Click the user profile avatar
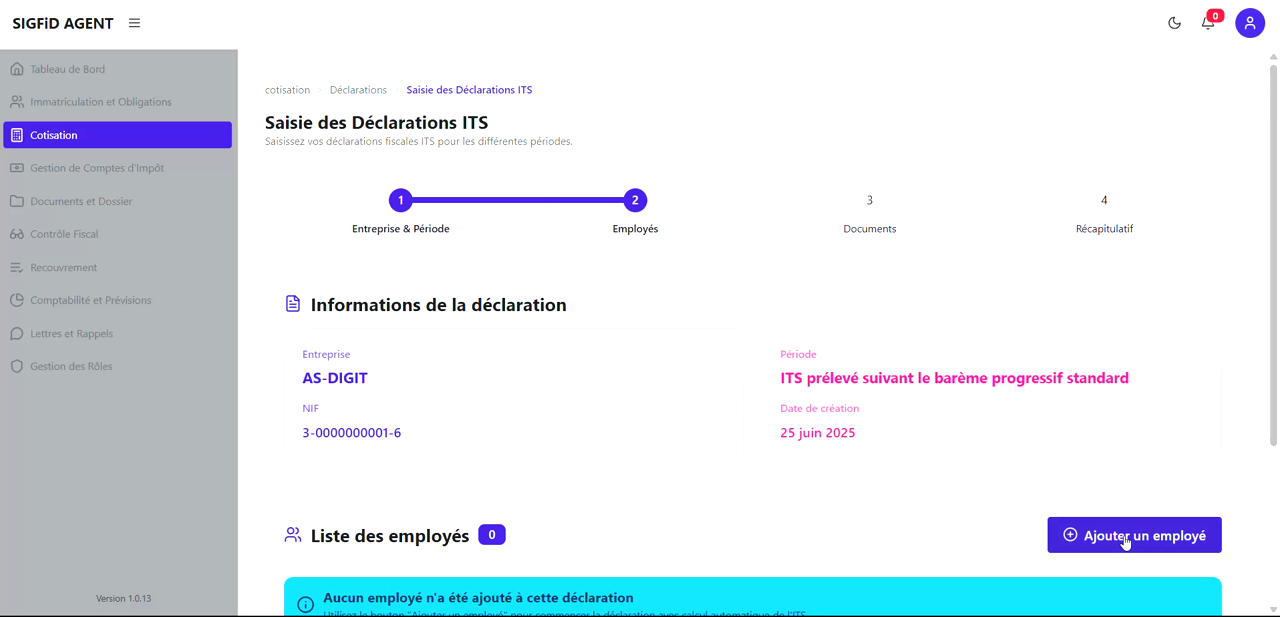1280x617 pixels. point(1250,22)
